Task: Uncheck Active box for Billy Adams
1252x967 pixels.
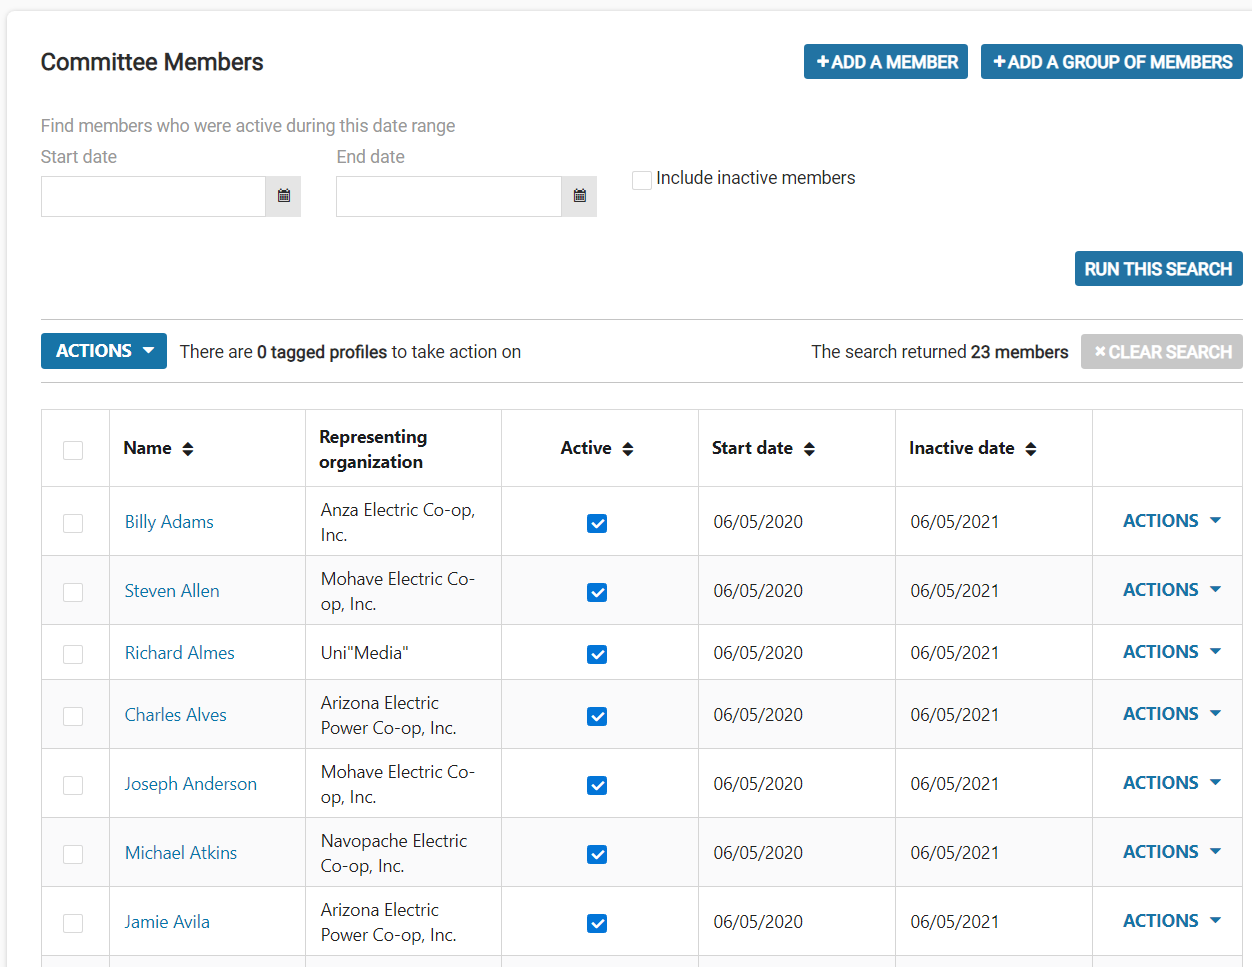Action: [597, 523]
